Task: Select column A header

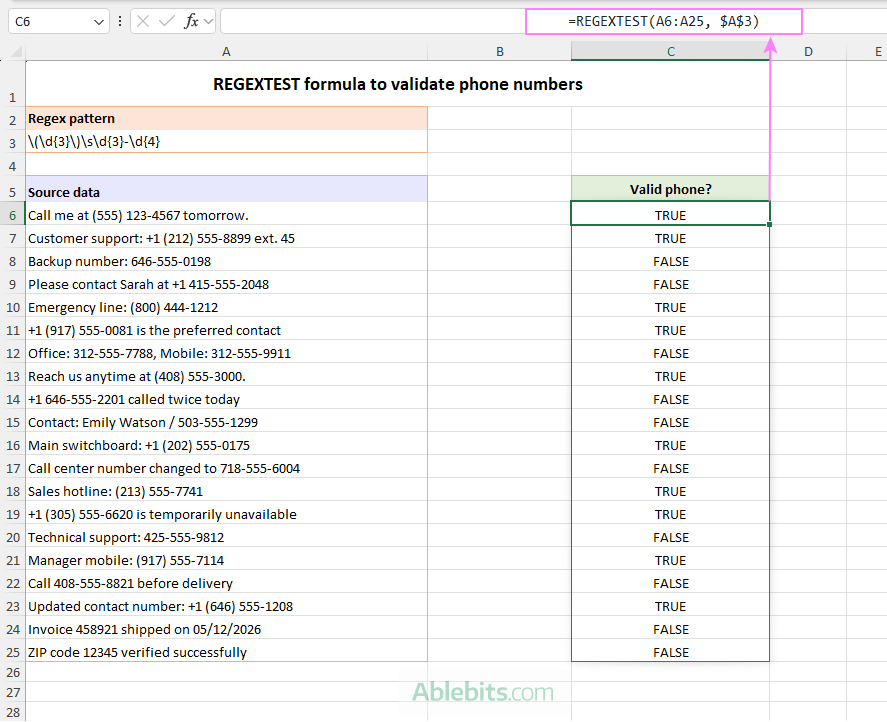Action: pos(226,52)
